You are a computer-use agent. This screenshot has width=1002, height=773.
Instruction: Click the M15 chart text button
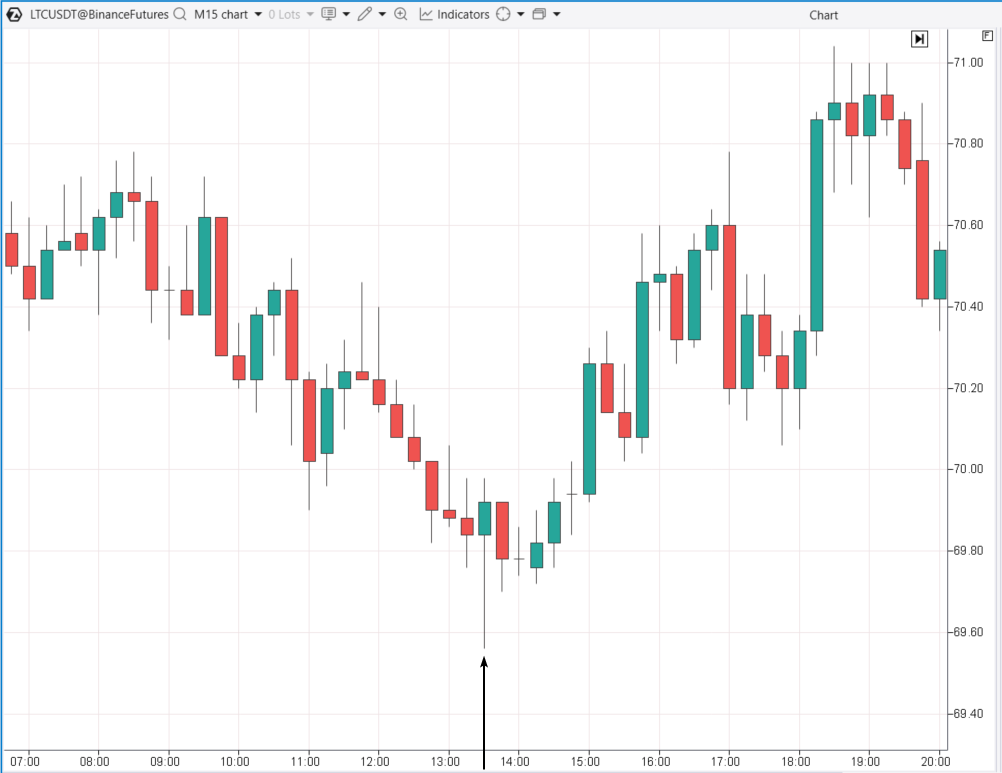click(223, 14)
